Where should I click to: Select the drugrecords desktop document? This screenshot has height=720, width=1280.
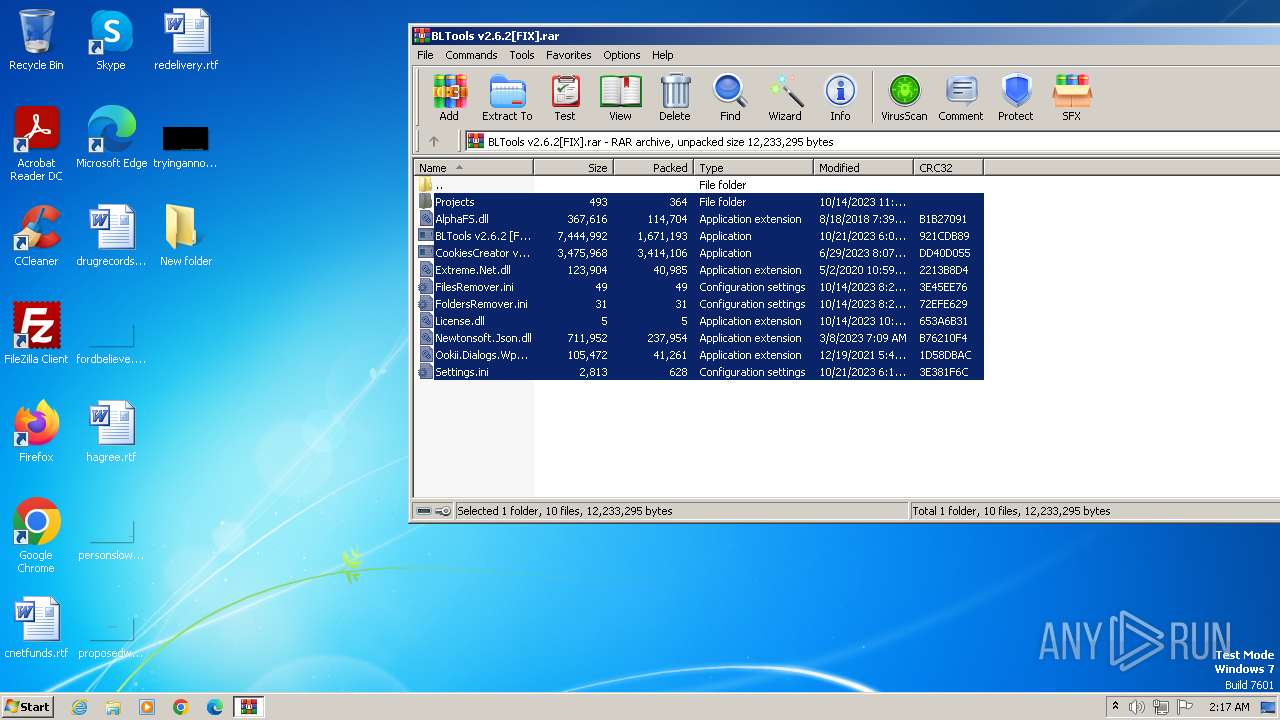pos(111,236)
